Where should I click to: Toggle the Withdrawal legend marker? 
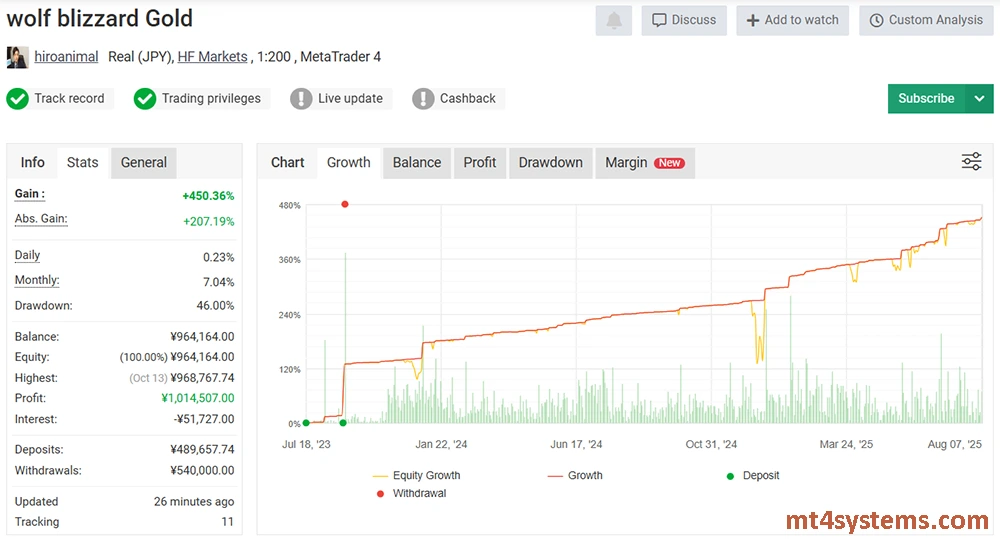pos(410,494)
